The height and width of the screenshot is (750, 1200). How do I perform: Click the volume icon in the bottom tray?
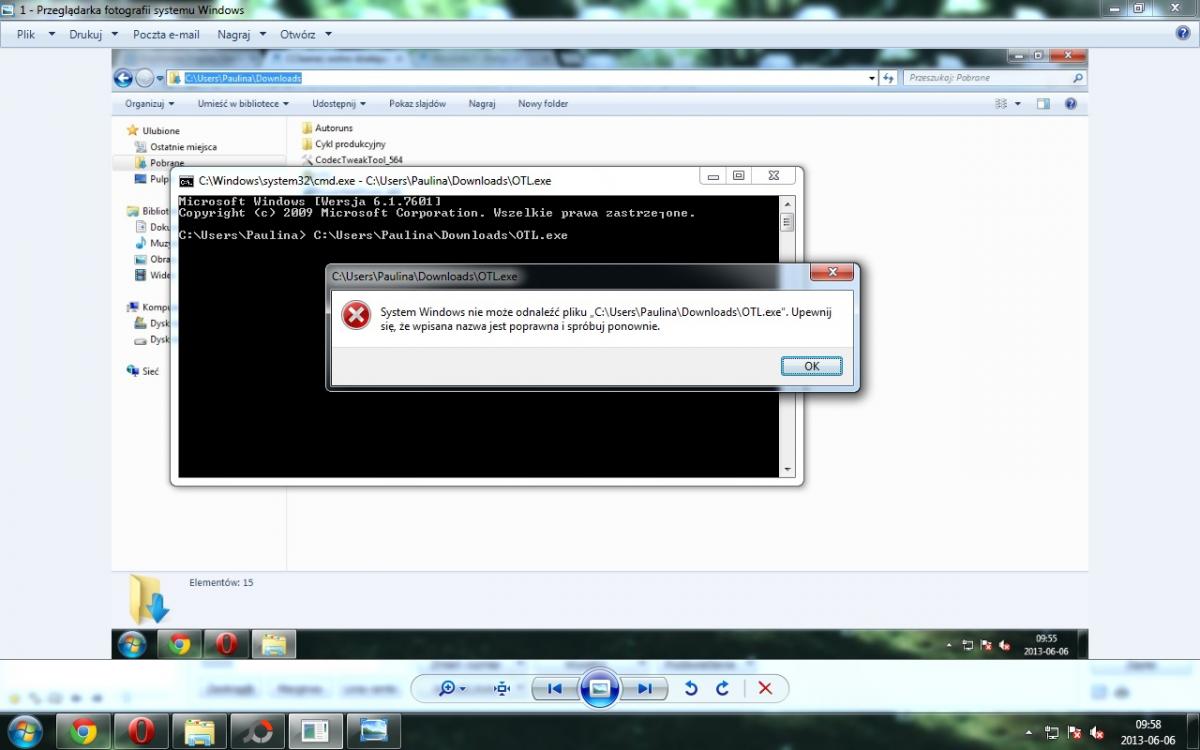click(1097, 732)
